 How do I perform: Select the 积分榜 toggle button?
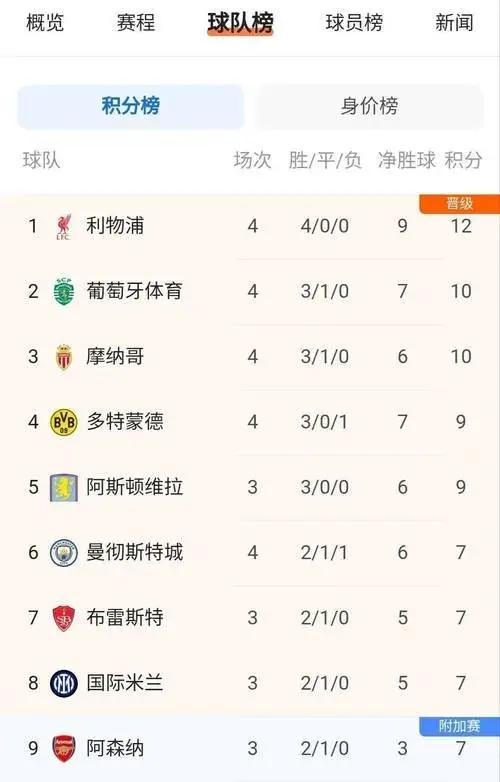[x=131, y=106]
